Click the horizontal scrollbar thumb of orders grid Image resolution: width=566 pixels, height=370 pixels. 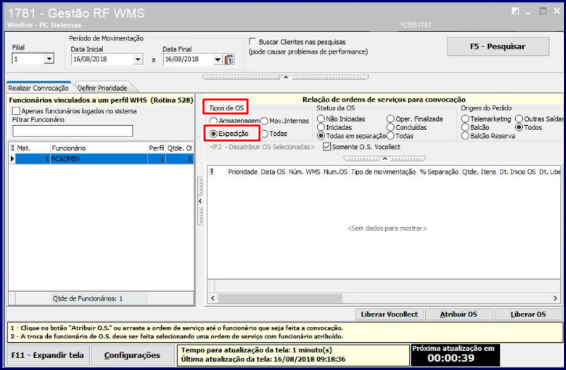(280, 298)
